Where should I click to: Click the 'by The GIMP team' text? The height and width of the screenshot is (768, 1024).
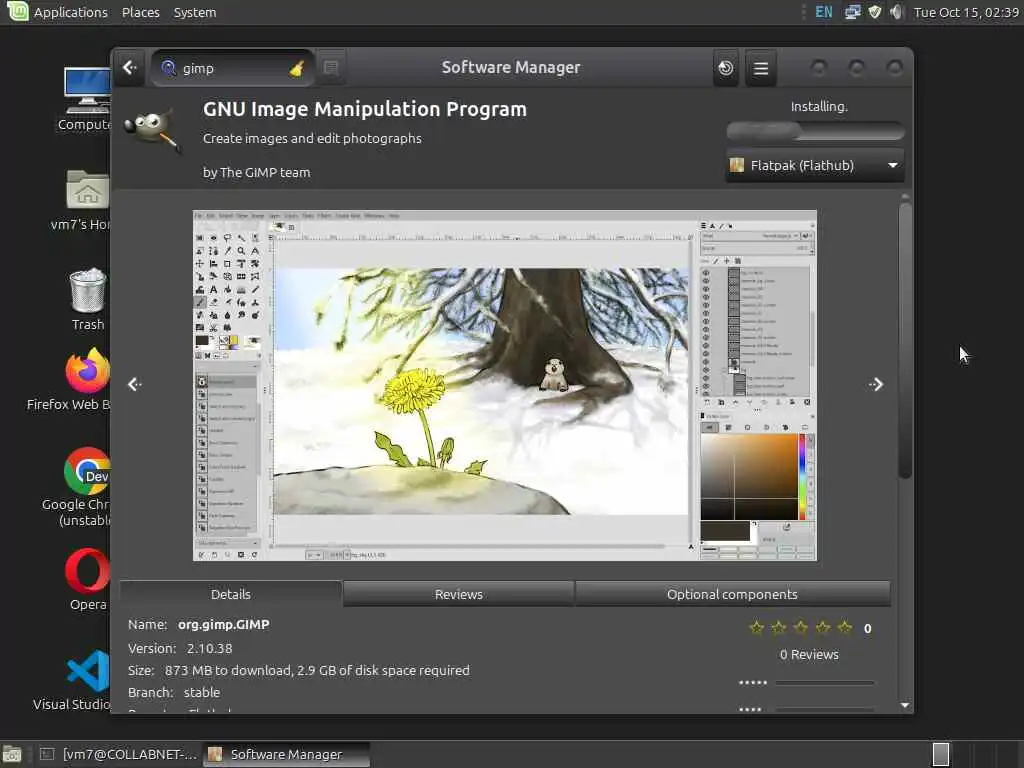click(x=257, y=173)
